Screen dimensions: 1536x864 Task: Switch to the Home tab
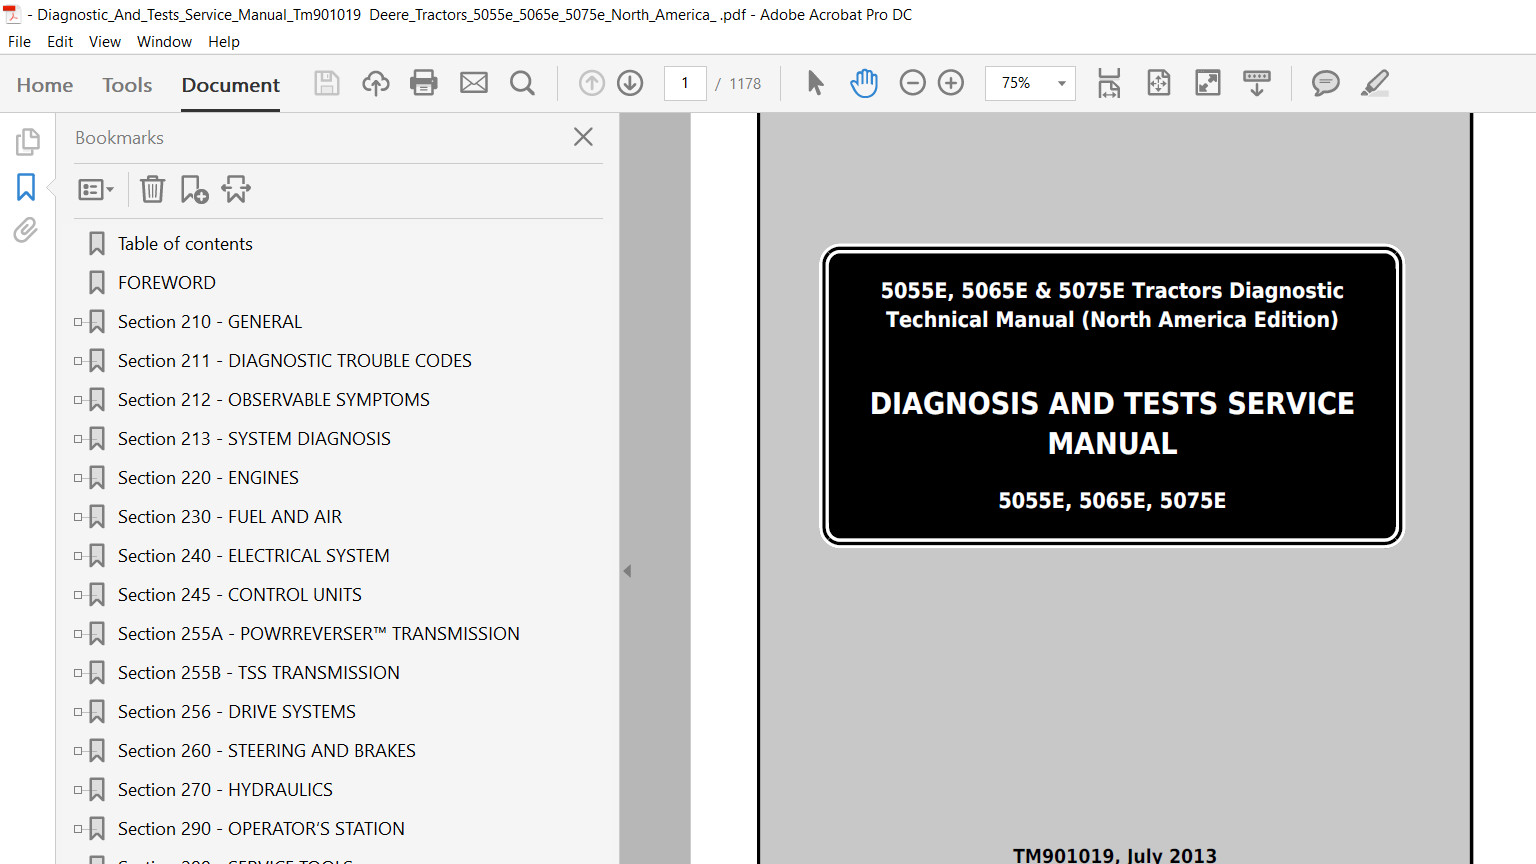point(45,85)
